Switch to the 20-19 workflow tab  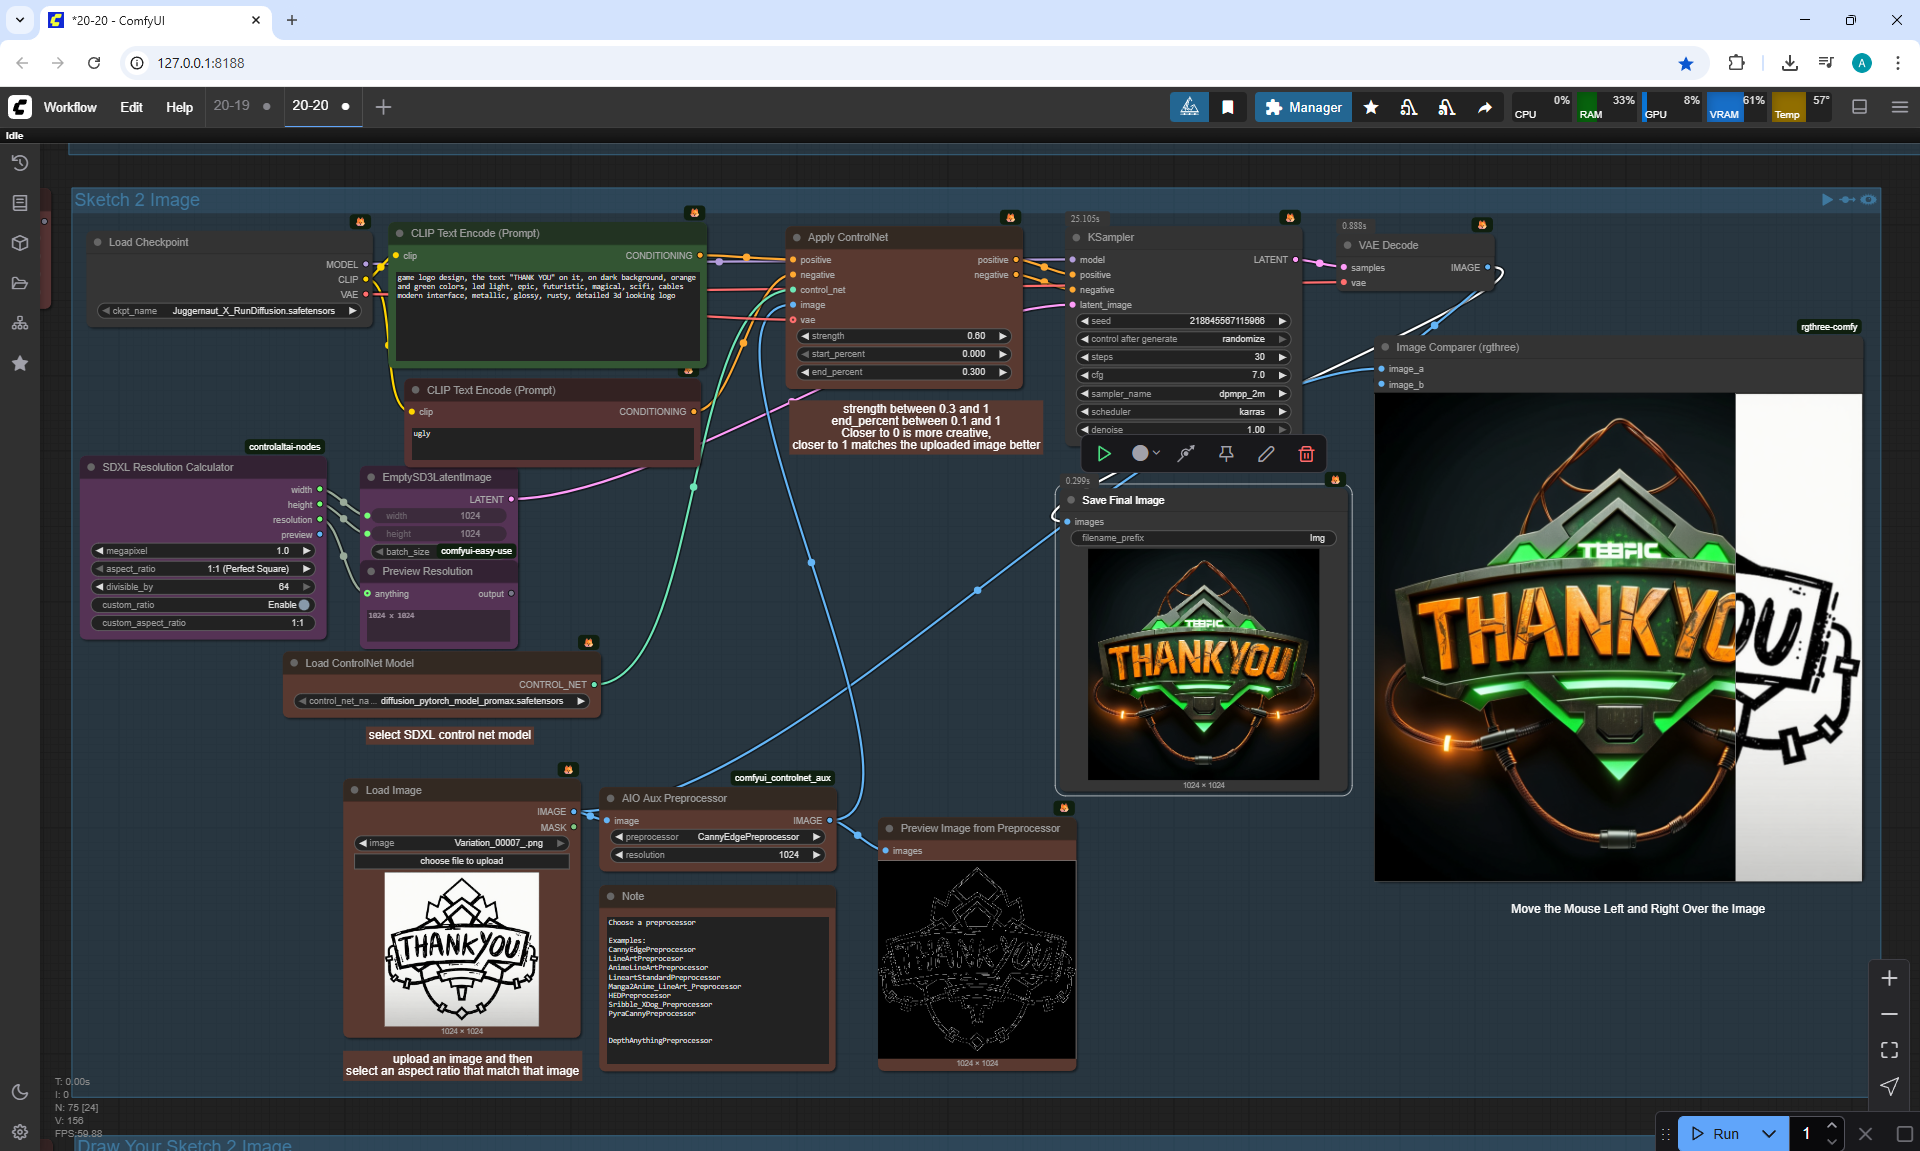click(231, 106)
